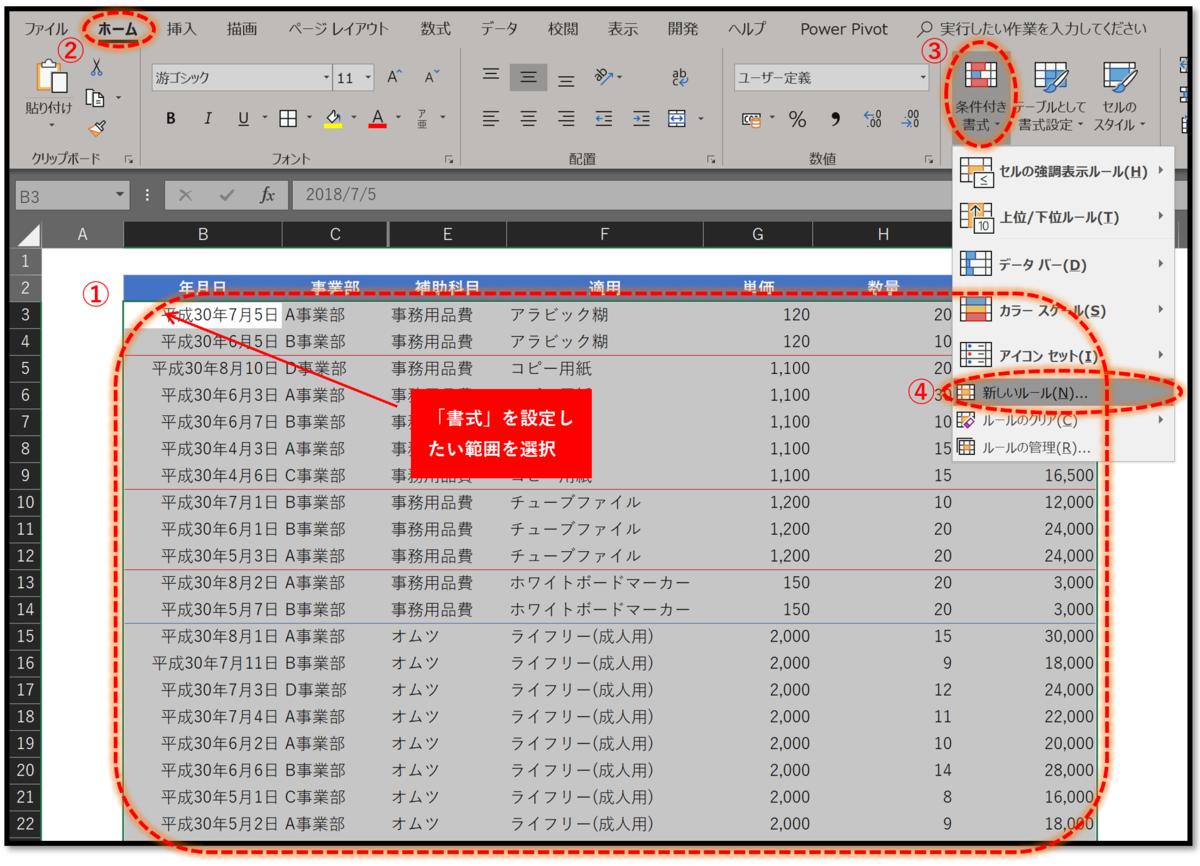Viewport: 1200px width, 866px height.
Task: Toggle bold formatting on the selection
Action: coord(171,118)
